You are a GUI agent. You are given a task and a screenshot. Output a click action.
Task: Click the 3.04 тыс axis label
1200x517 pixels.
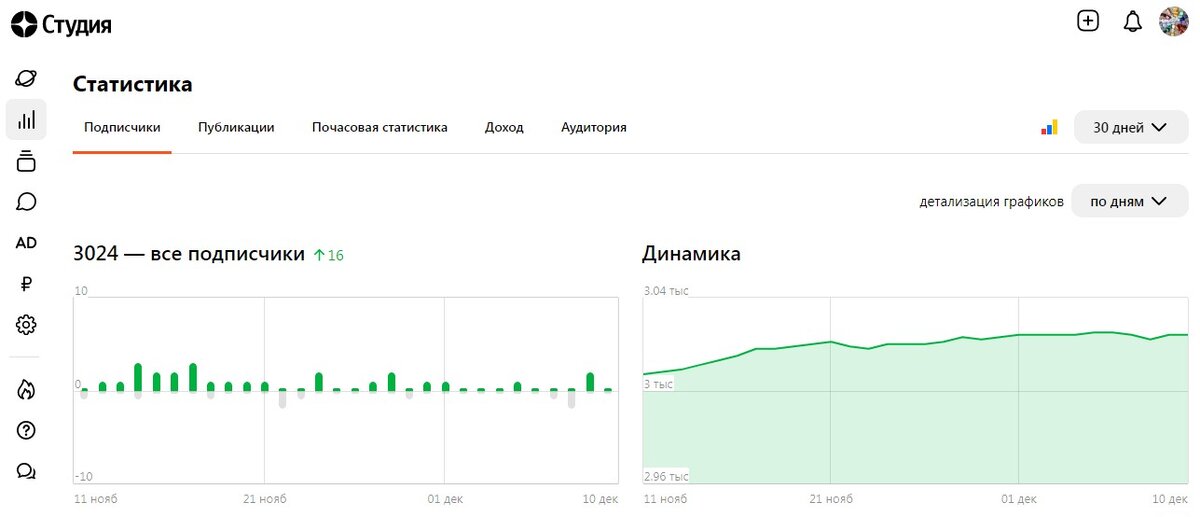(666, 291)
